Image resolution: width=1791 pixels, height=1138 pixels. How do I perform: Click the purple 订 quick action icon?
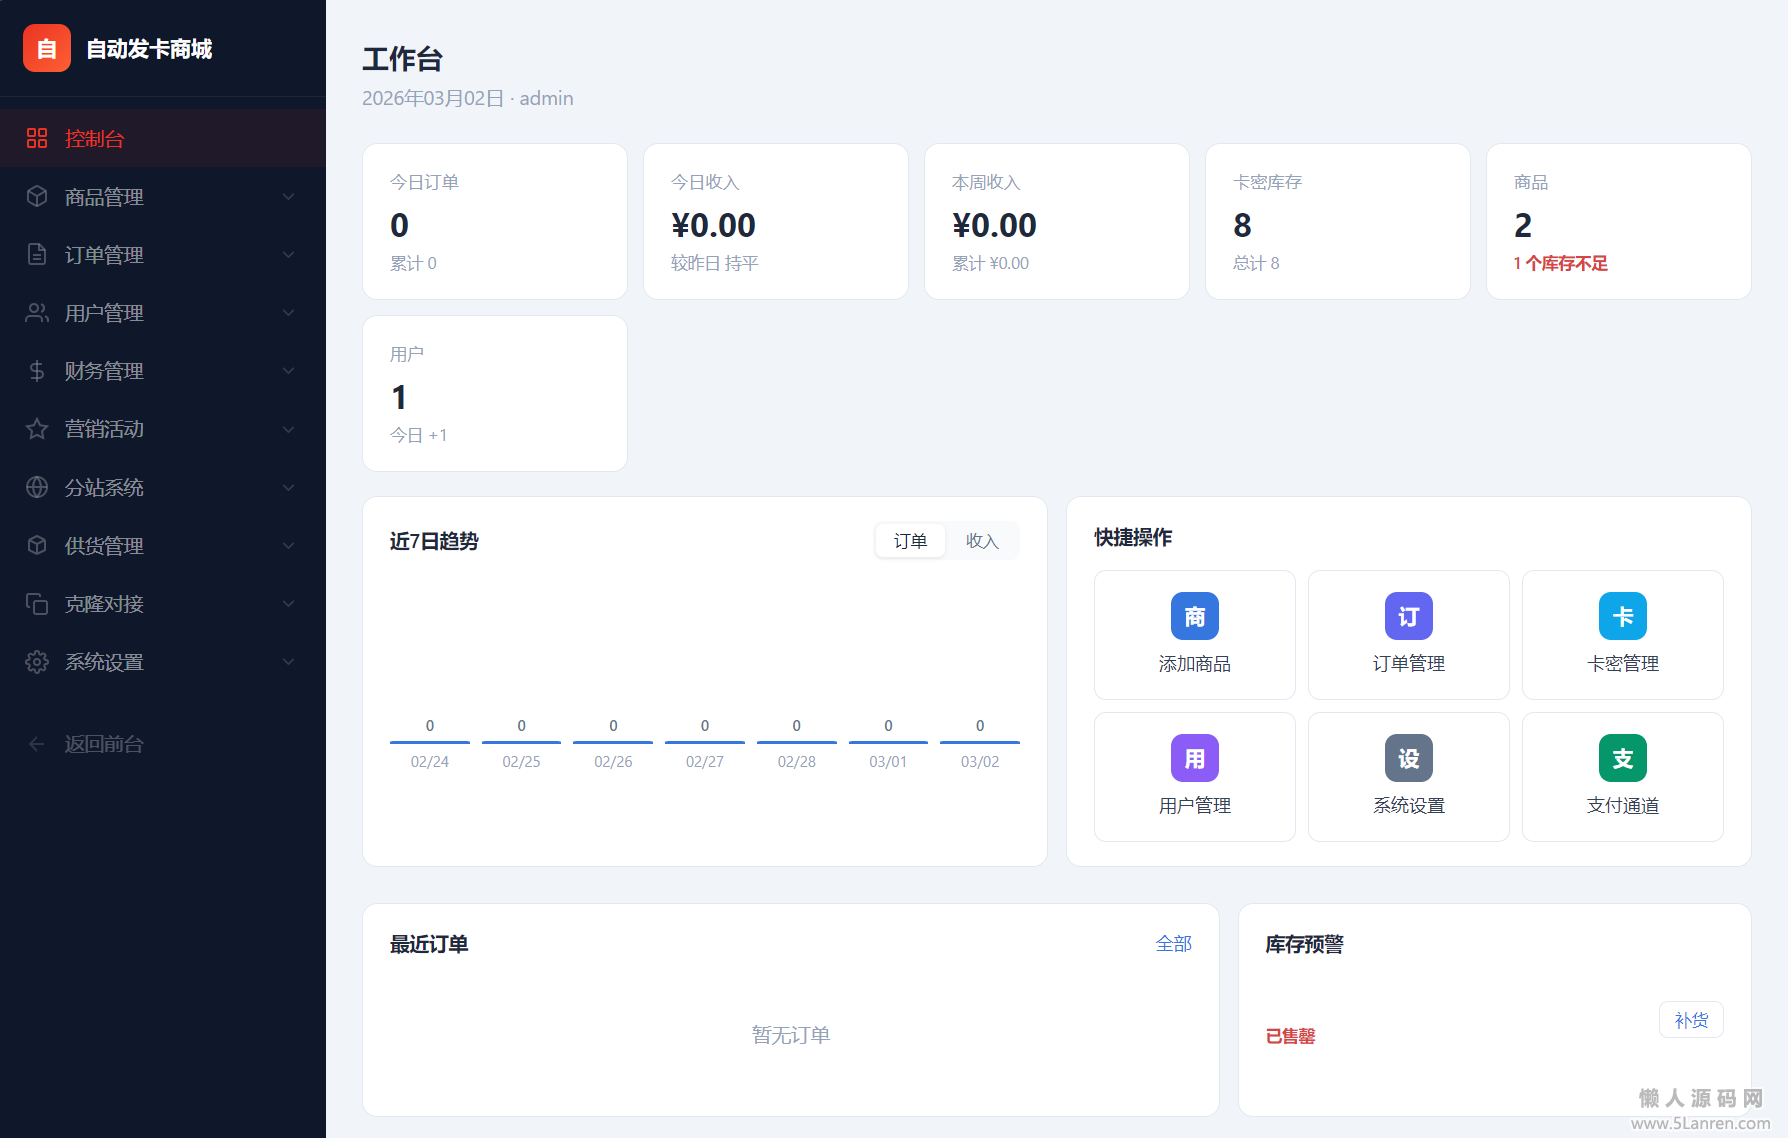(1409, 616)
